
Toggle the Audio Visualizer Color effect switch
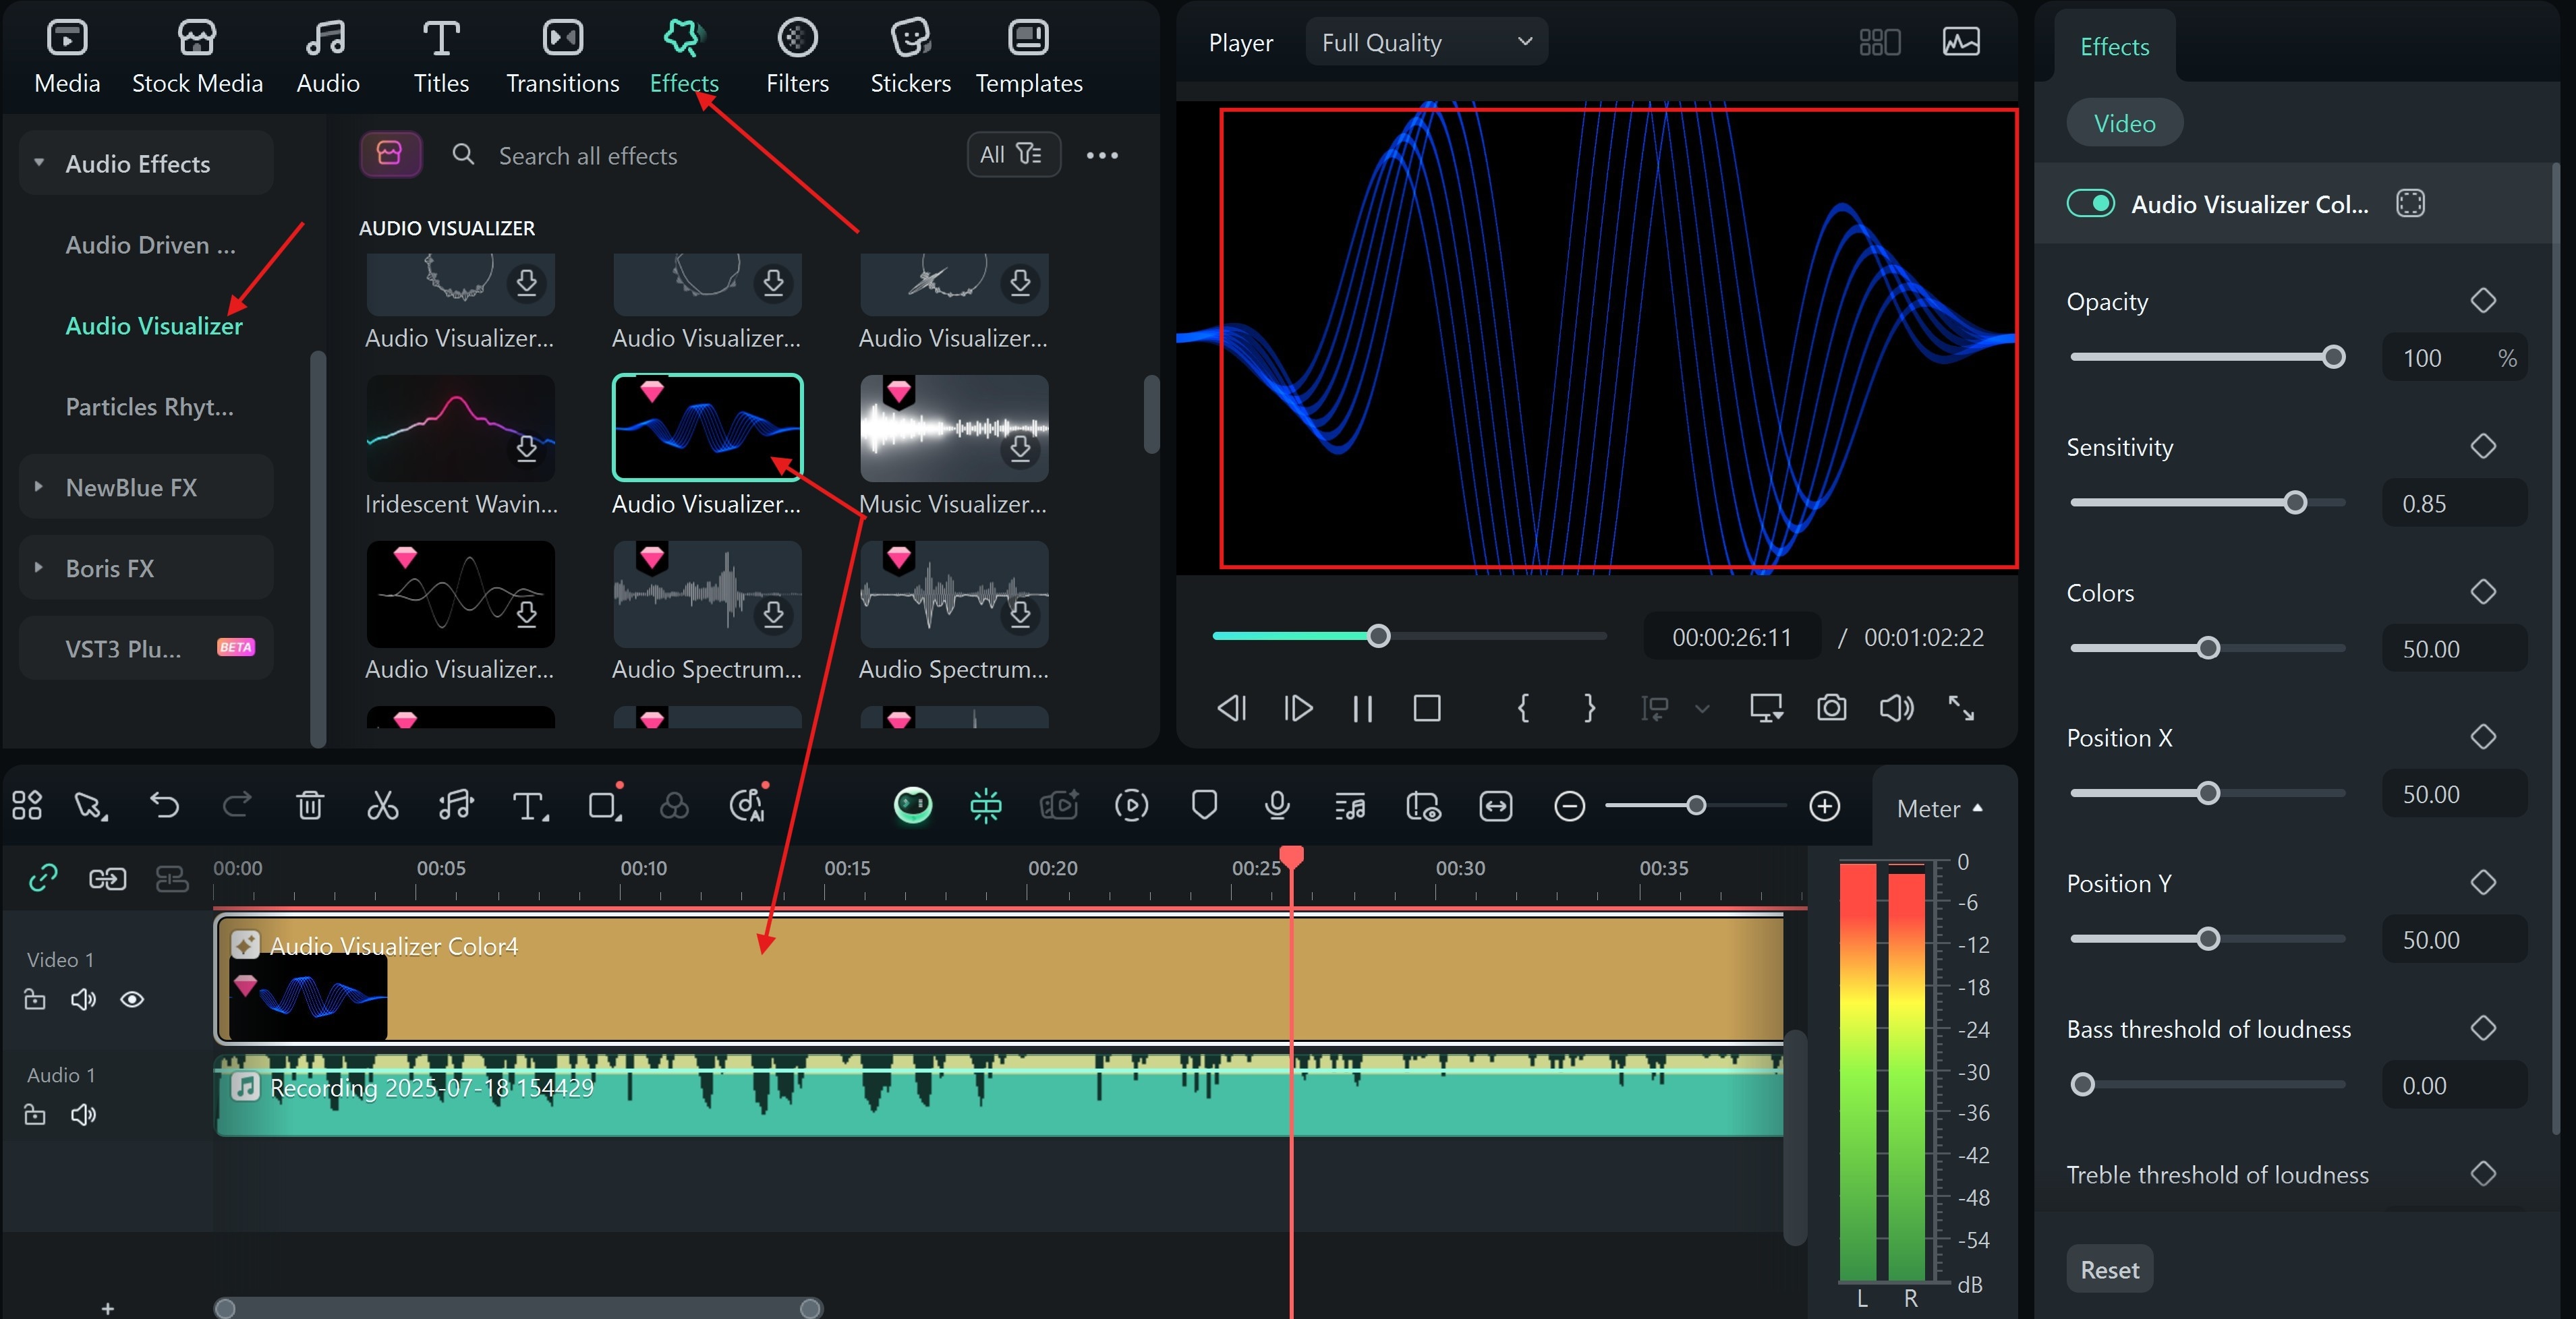tap(2090, 203)
